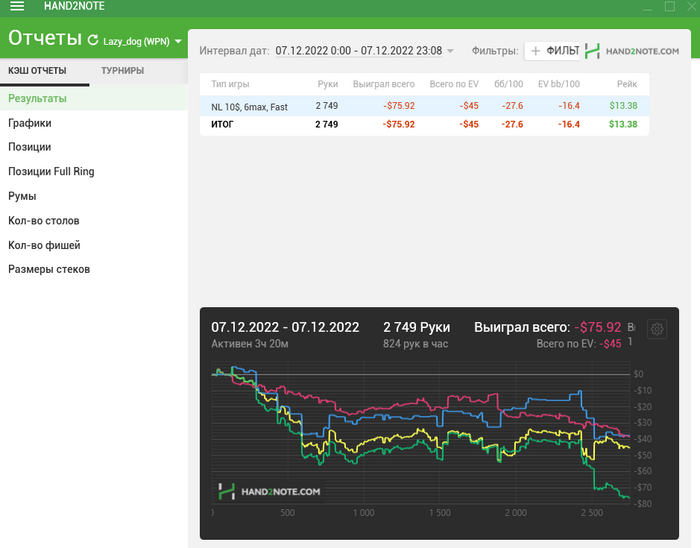Open Румы report
Screen dimensions: 700x548
click(x=93, y=196)
